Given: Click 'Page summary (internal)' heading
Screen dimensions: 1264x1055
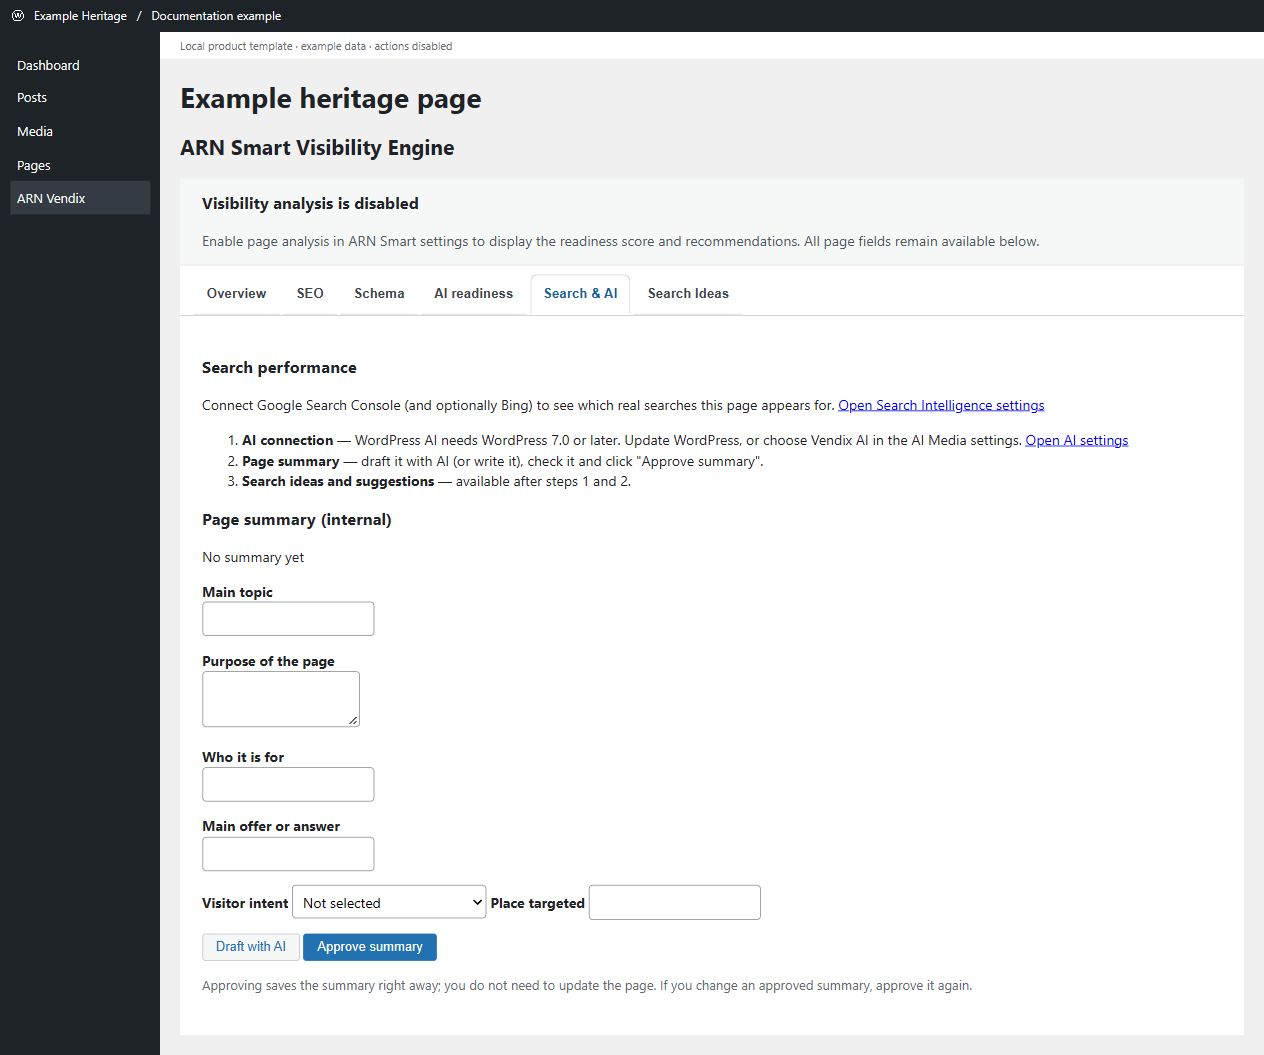Looking at the screenshot, I should pos(297,519).
